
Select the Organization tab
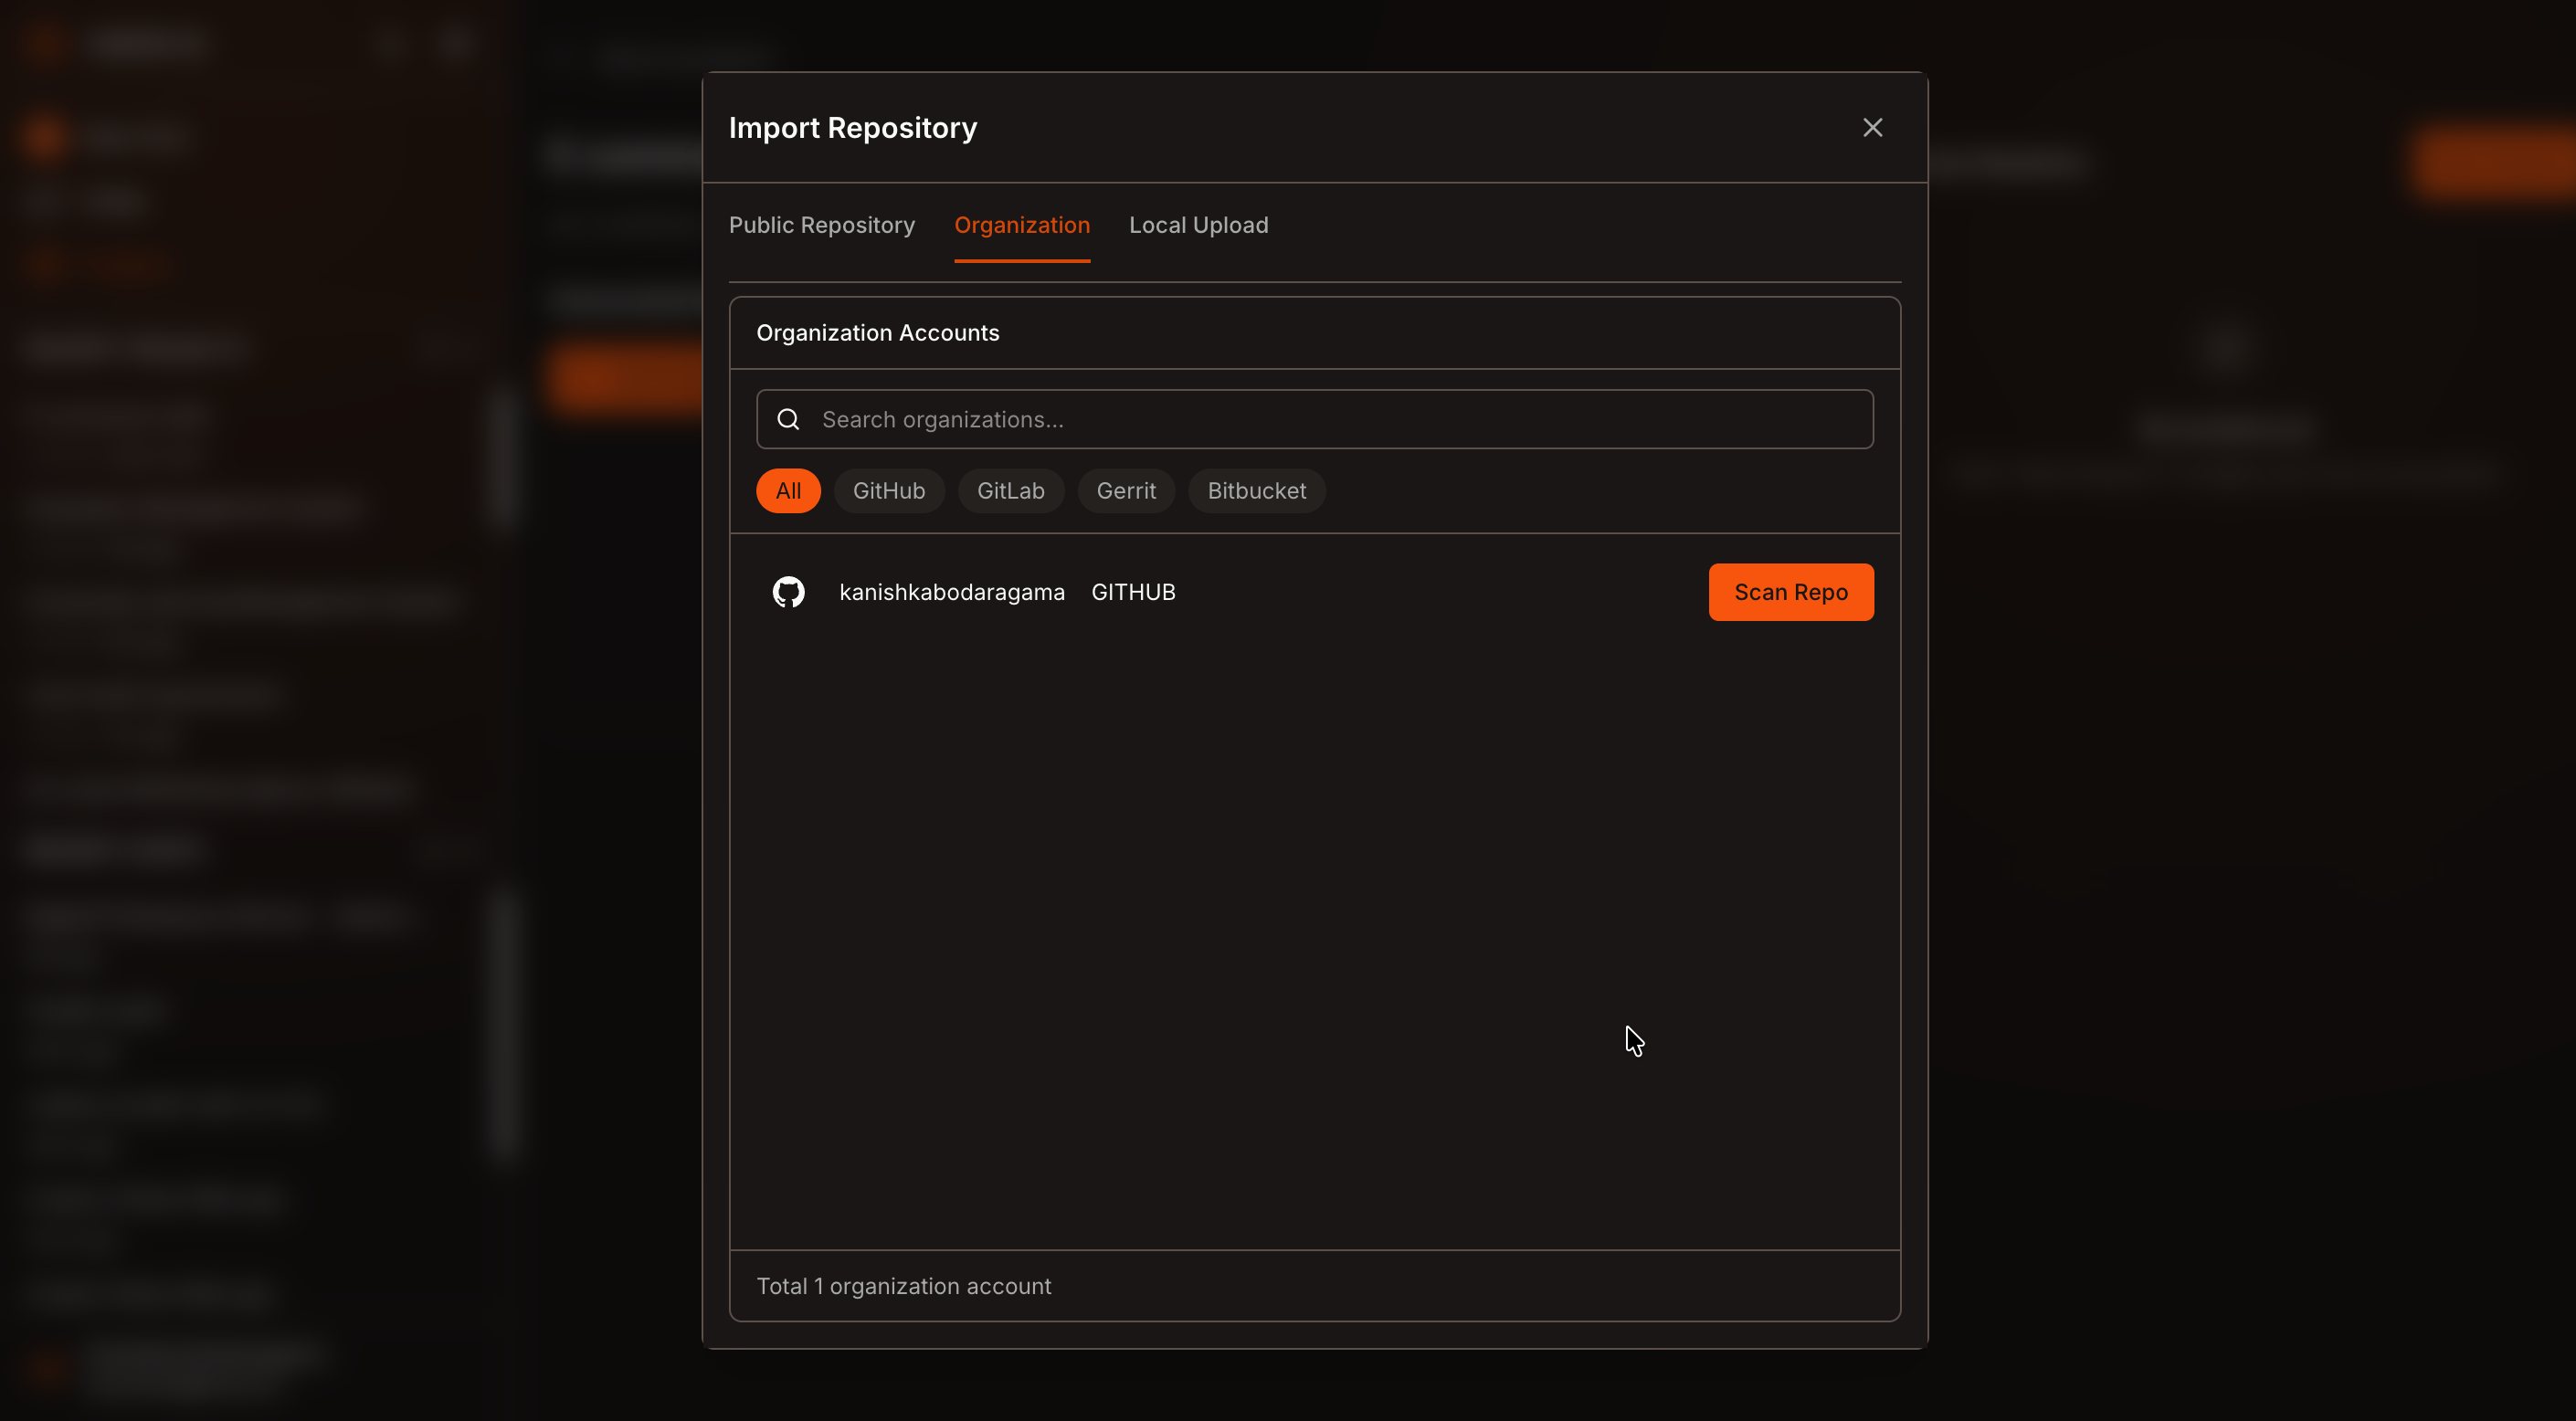click(x=1021, y=225)
